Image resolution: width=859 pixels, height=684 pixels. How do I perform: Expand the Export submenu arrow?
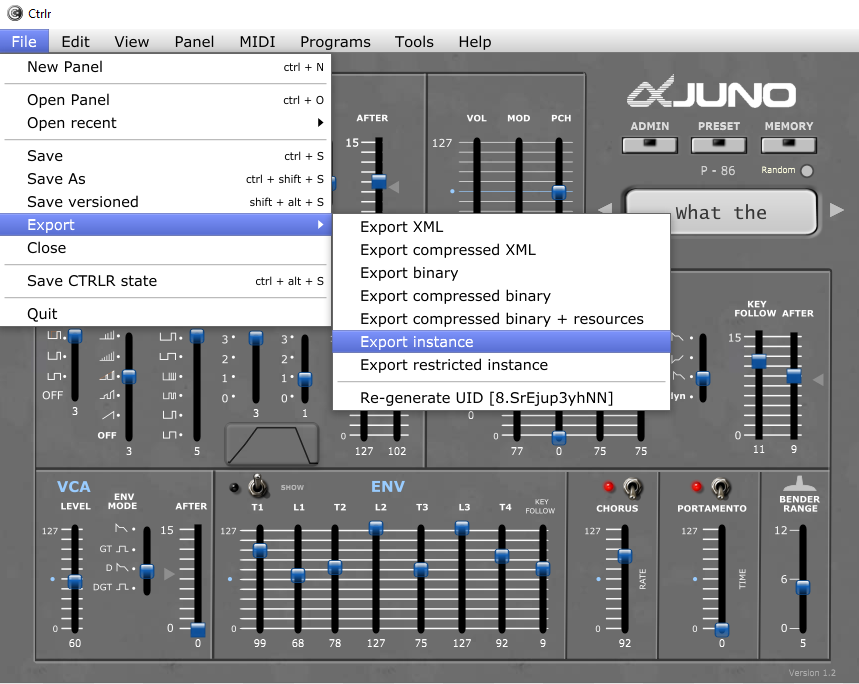tap(320, 225)
